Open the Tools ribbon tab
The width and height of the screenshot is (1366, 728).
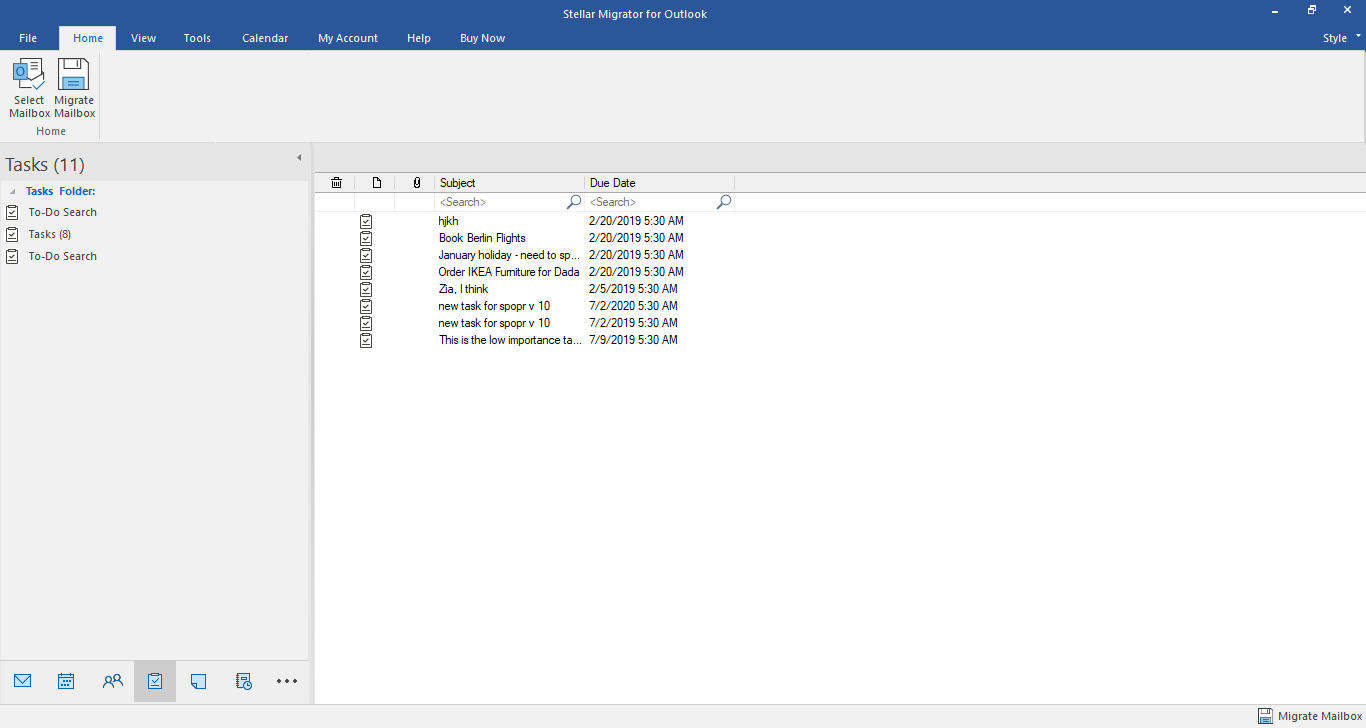tap(197, 38)
